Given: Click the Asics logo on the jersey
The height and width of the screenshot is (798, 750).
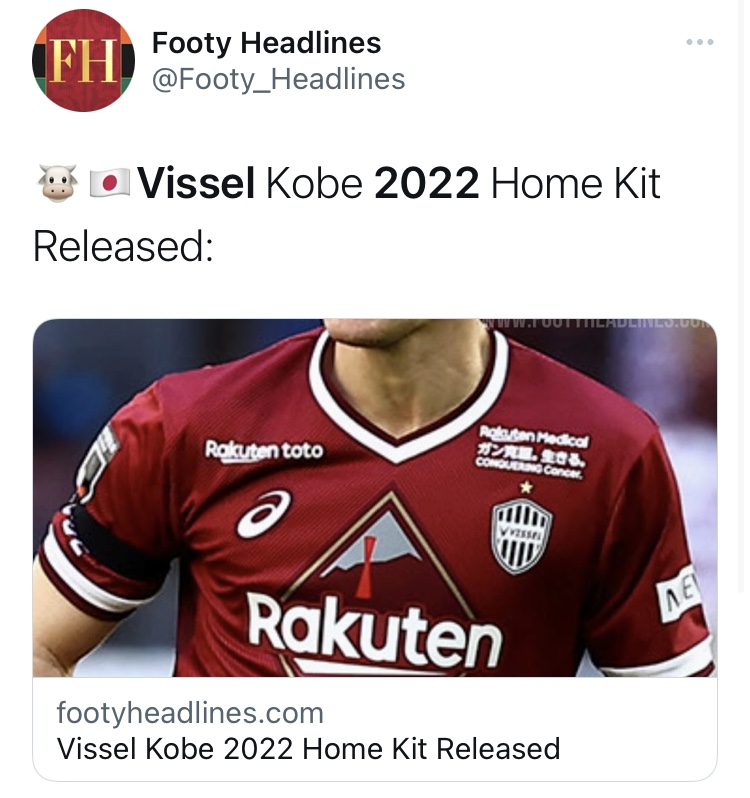Looking at the screenshot, I should (x=264, y=514).
